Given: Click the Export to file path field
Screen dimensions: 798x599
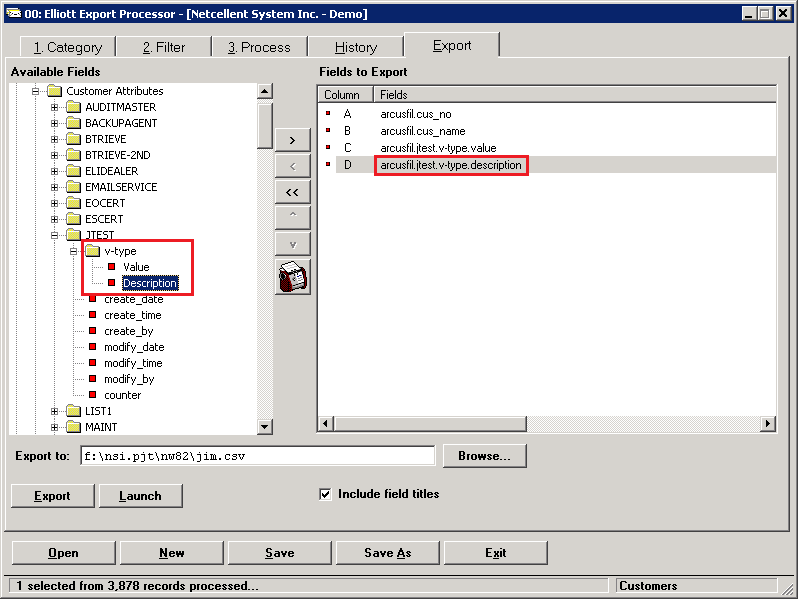Looking at the screenshot, I should [x=258, y=455].
